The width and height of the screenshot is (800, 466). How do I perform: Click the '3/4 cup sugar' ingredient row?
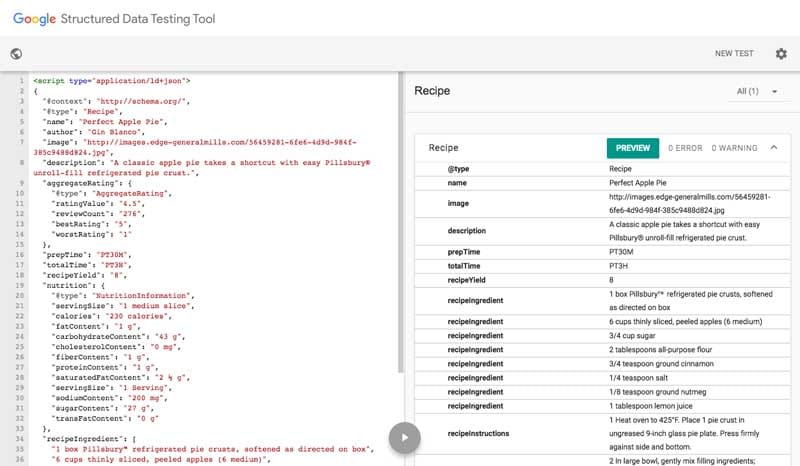[x=602, y=336]
